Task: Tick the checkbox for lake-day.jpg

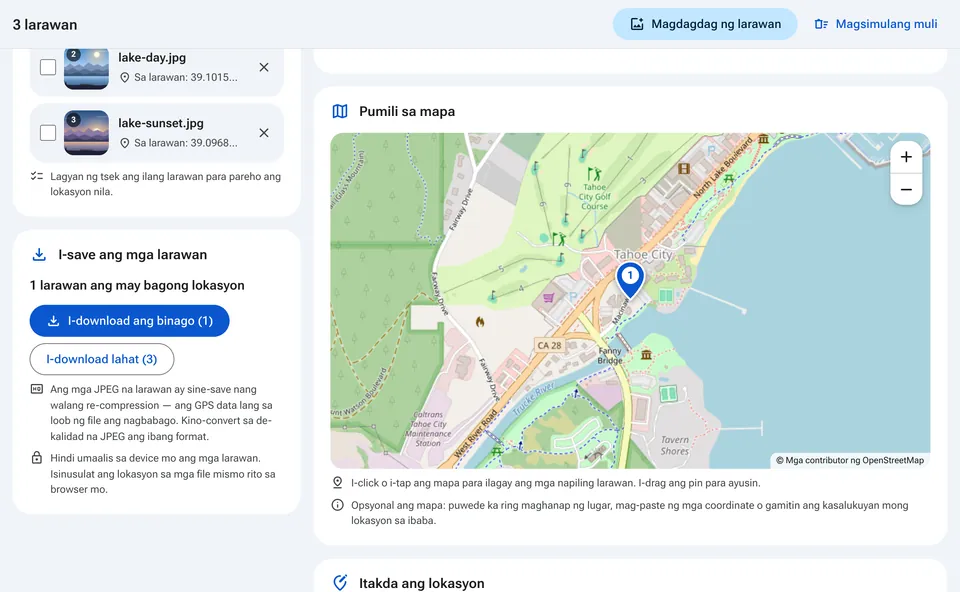Action: click(48, 67)
